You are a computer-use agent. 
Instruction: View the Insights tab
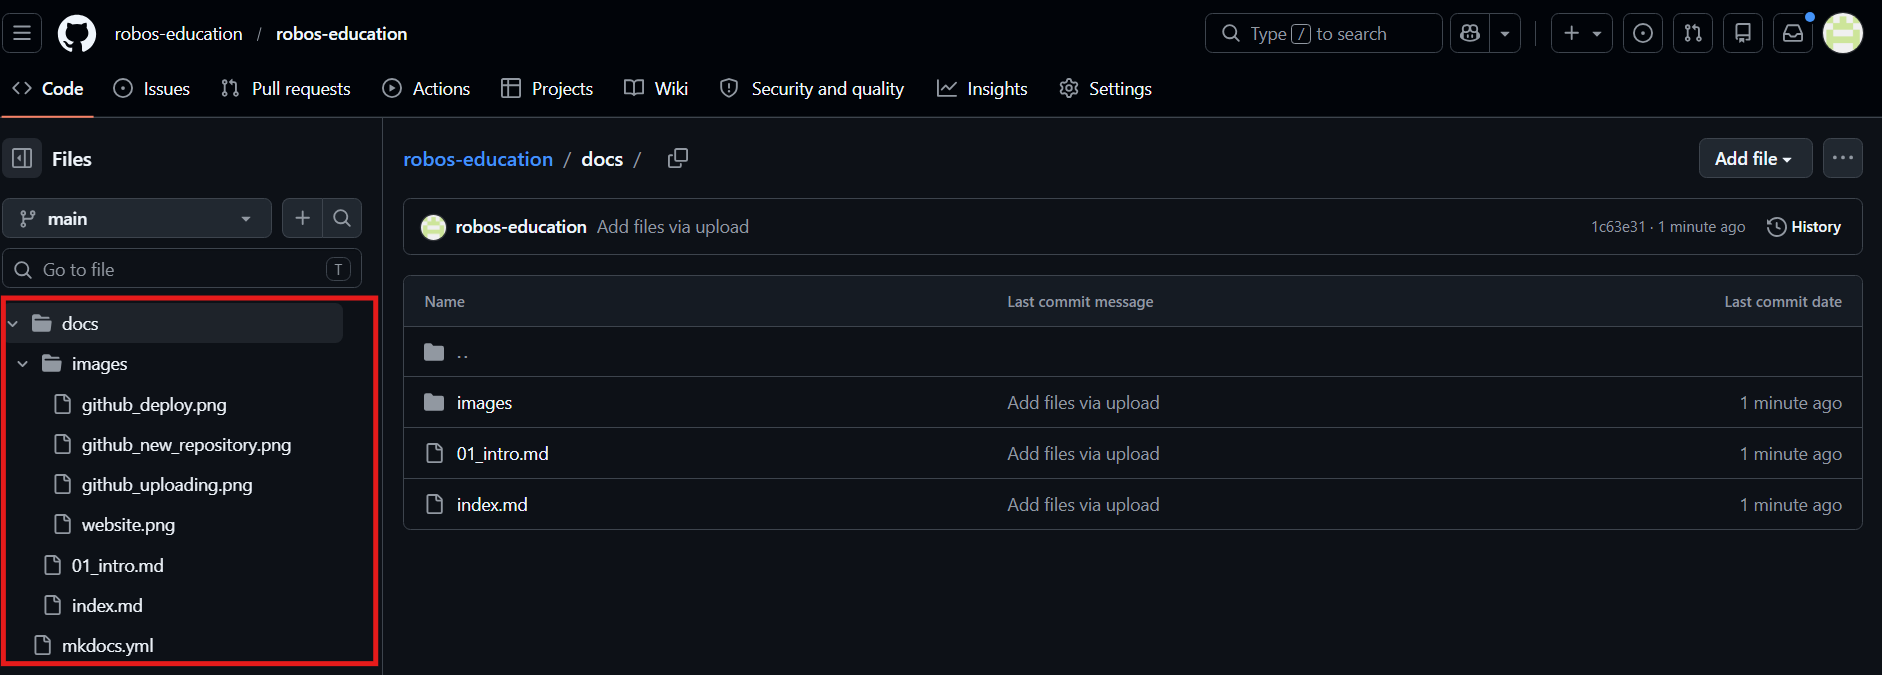pos(982,89)
